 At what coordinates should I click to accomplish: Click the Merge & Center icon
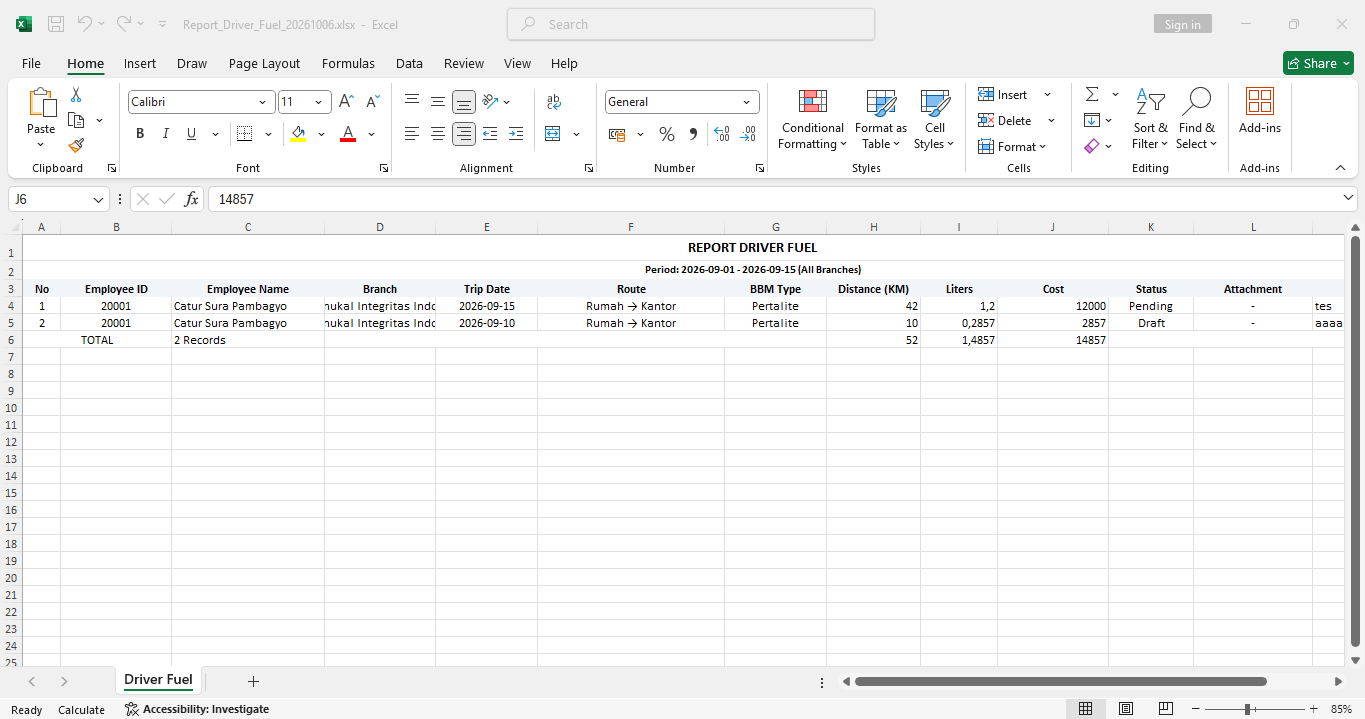pos(553,134)
